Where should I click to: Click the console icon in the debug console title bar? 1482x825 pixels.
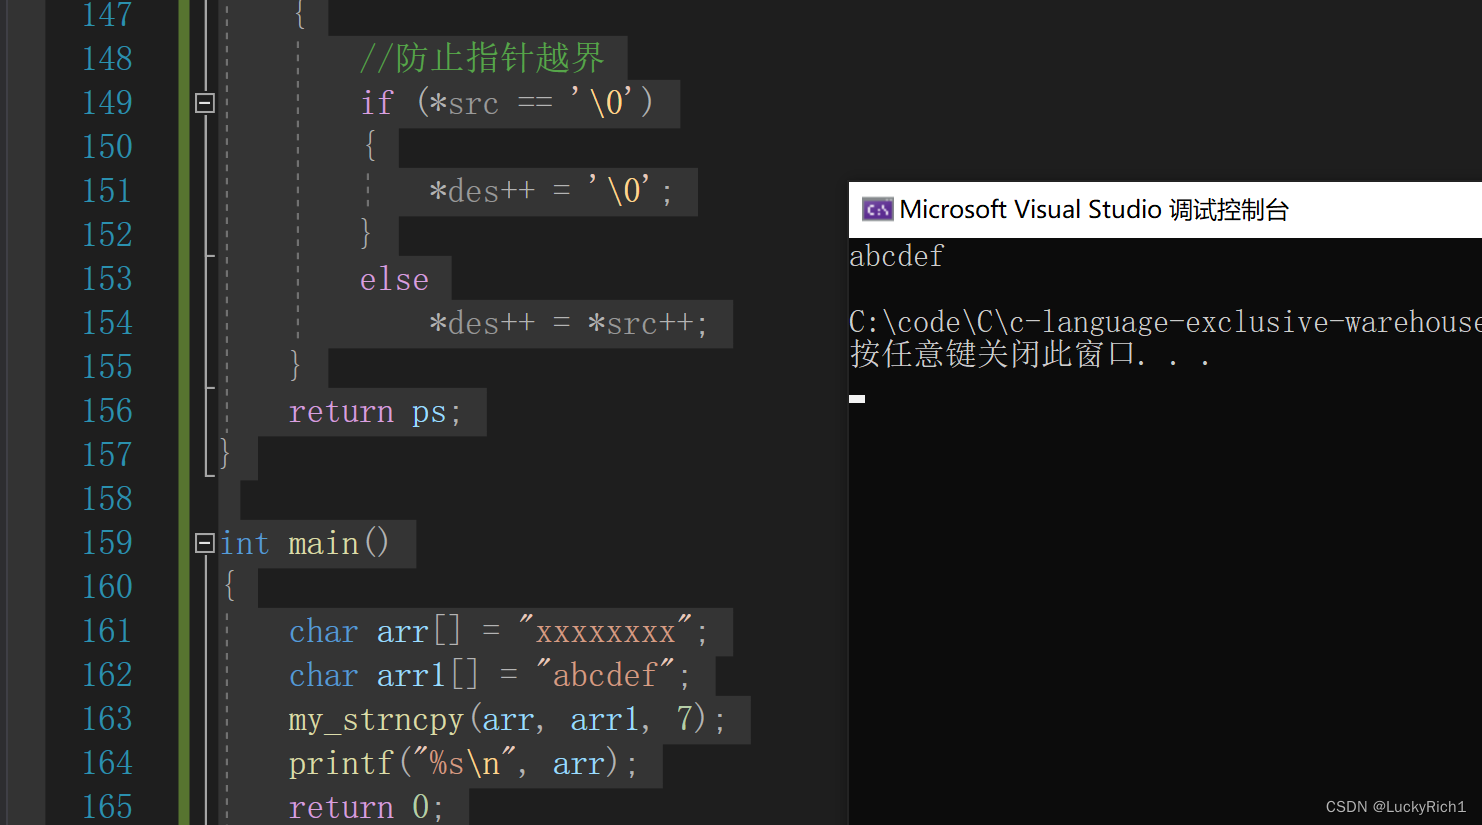[878, 209]
